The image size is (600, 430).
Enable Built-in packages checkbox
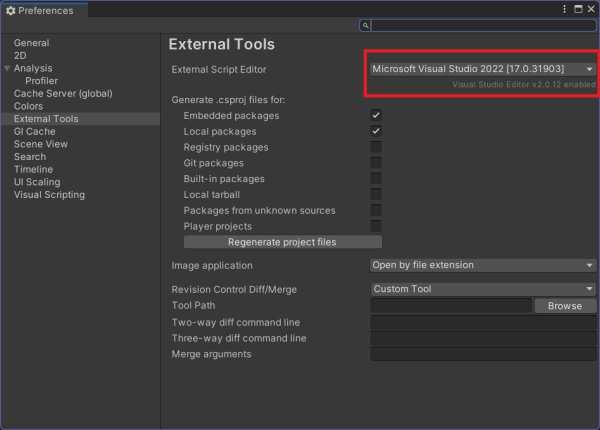pyautogui.click(x=376, y=179)
